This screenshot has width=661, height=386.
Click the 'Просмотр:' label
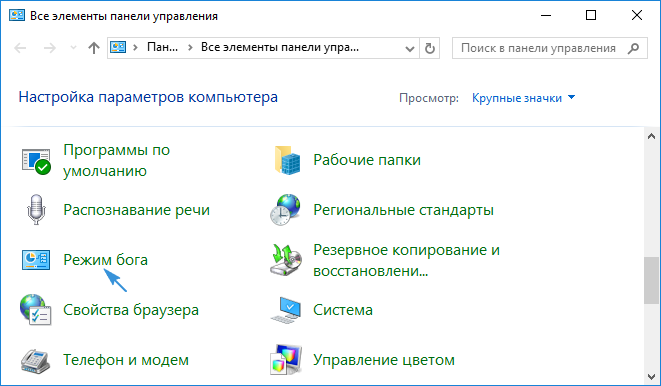pos(429,98)
